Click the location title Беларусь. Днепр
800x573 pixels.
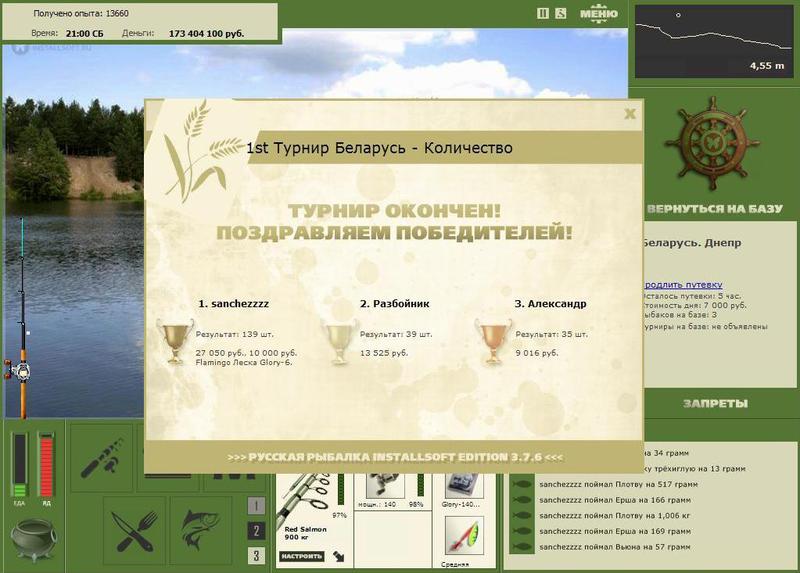[x=692, y=243]
